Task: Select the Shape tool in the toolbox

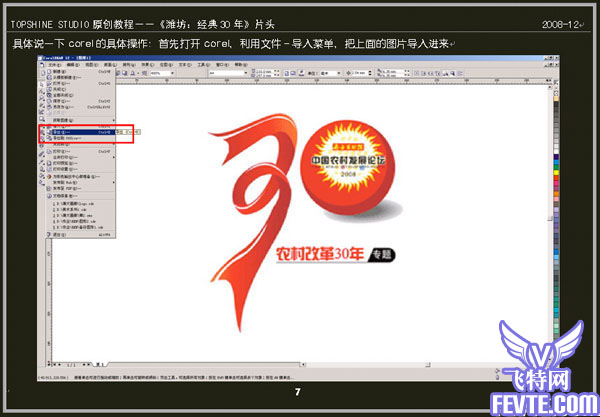Action: [x=42, y=91]
